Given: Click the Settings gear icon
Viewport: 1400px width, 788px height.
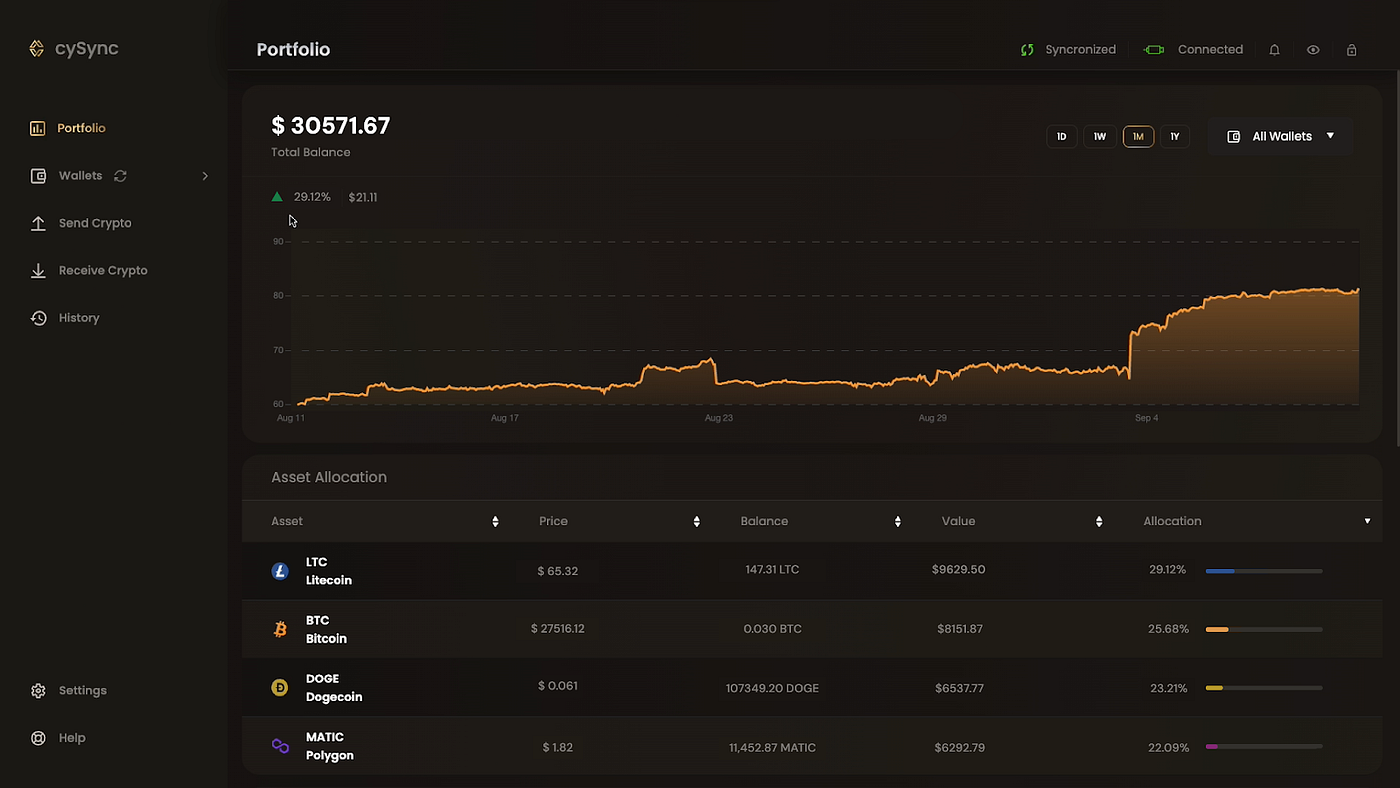Looking at the screenshot, I should coord(38,691).
